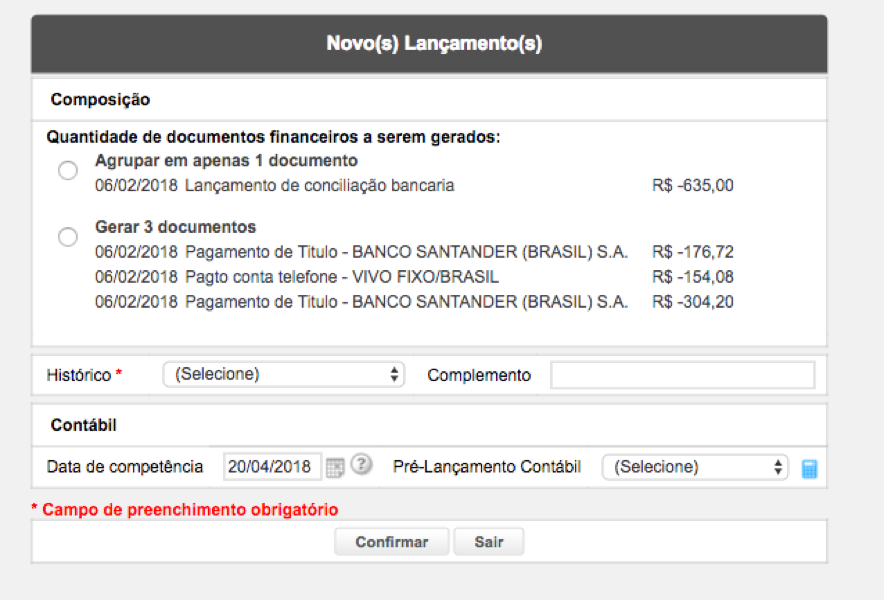Click 'Quantidade de documentos financeiros a serem gerados' text
Image resolution: width=884 pixels, height=600 pixels.
273,137
